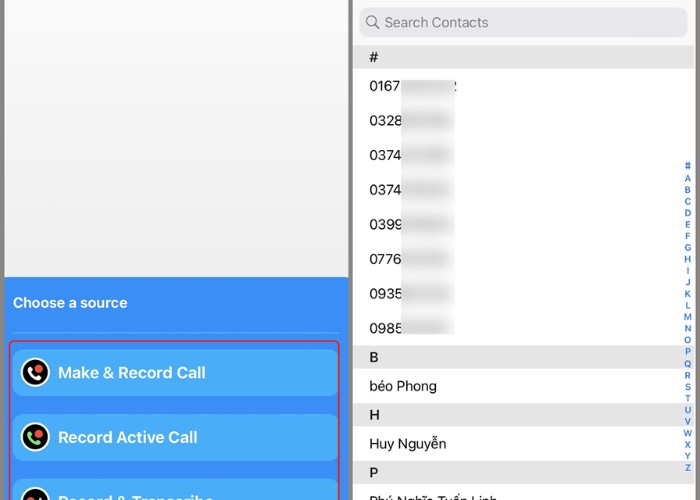The image size is (700, 500).
Task: Jump to letter Z in the alphabet index
Action: (x=688, y=467)
